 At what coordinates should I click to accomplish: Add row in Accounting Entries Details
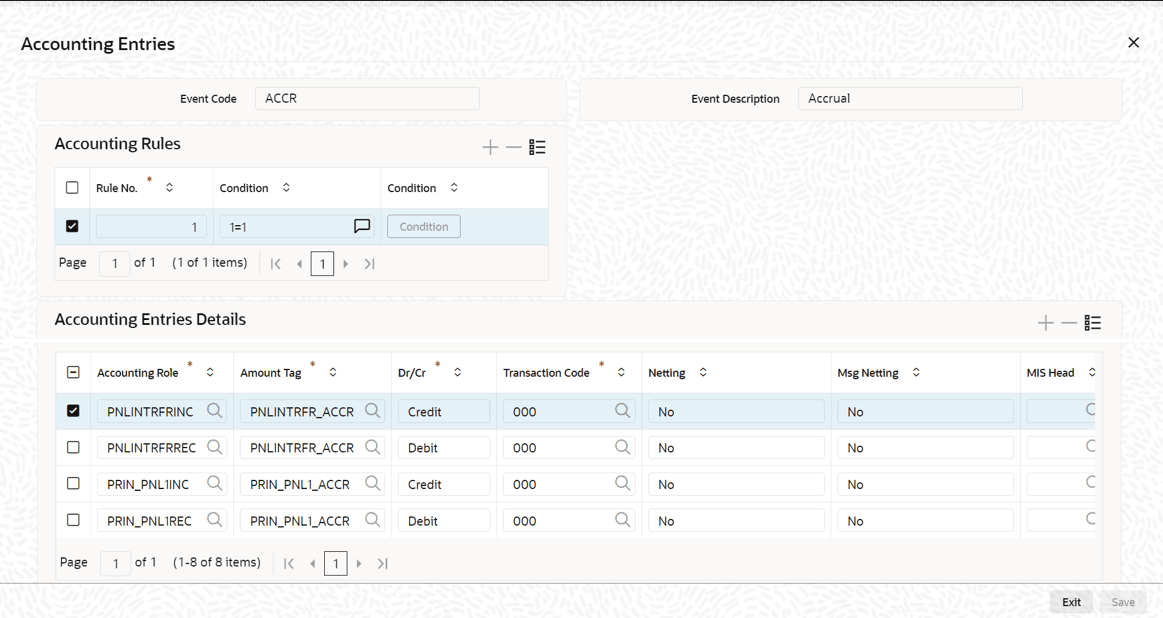tap(1046, 323)
